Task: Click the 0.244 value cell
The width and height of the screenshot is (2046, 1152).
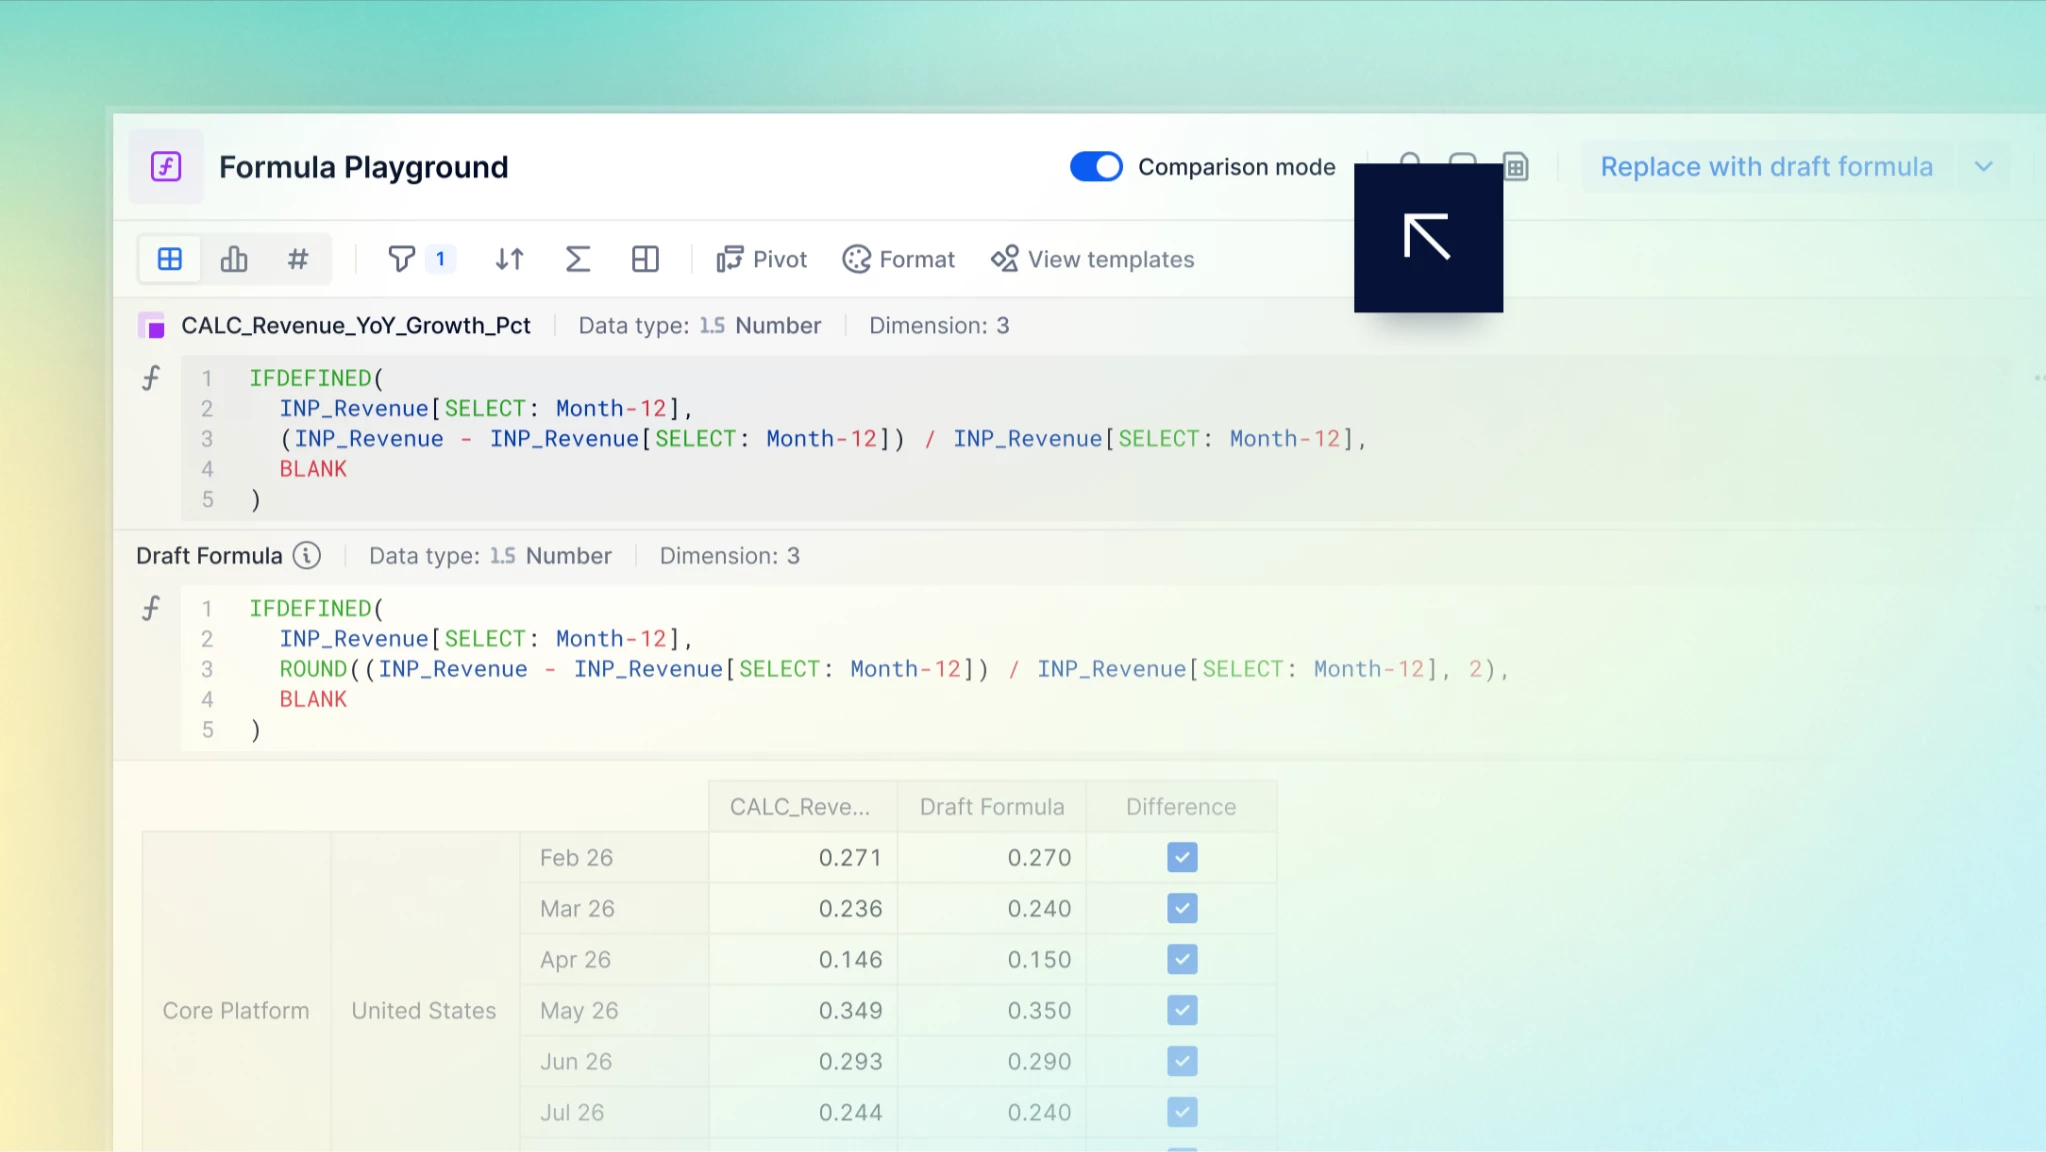Action: [x=803, y=1112]
